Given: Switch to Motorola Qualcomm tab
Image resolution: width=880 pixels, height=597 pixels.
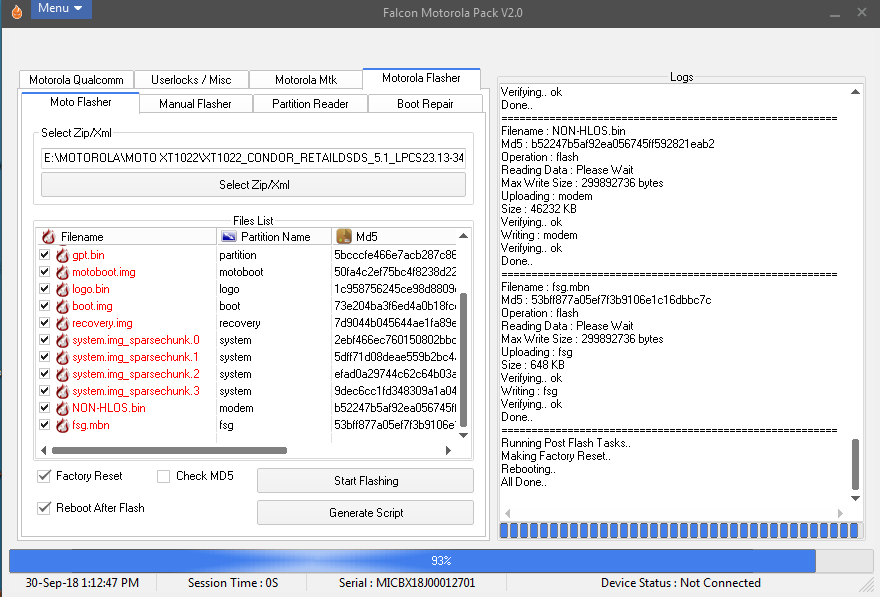Looking at the screenshot, I should pyautogui.click(x=76, y=80).
